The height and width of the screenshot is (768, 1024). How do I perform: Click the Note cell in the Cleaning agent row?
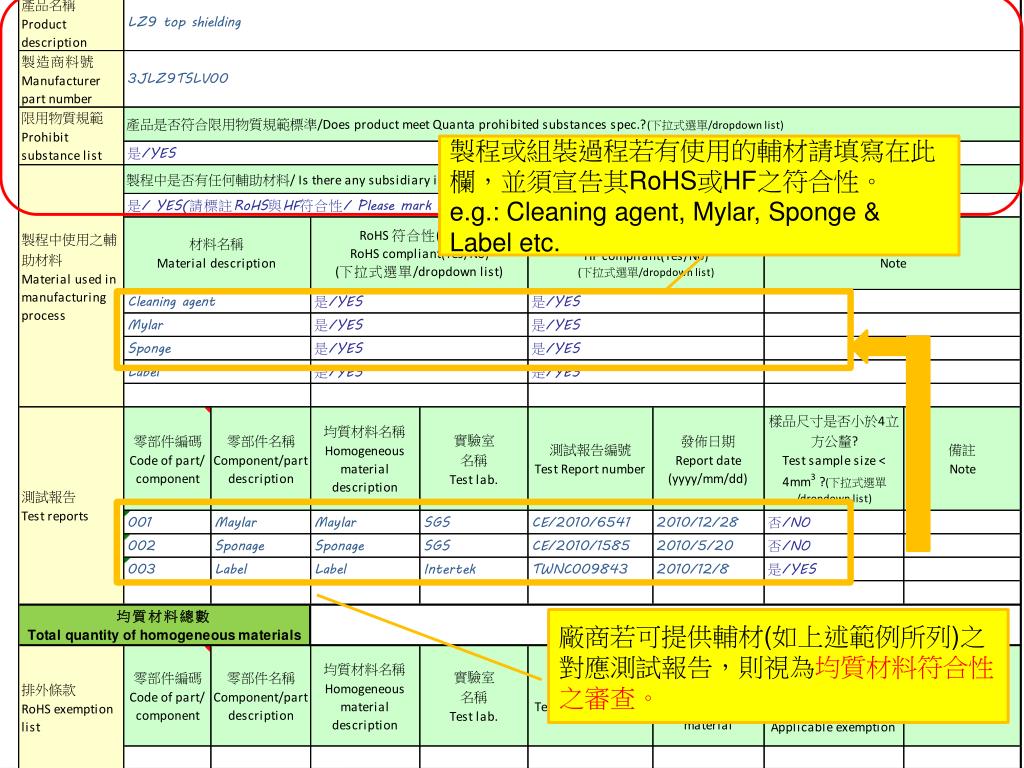coord(892,302)
